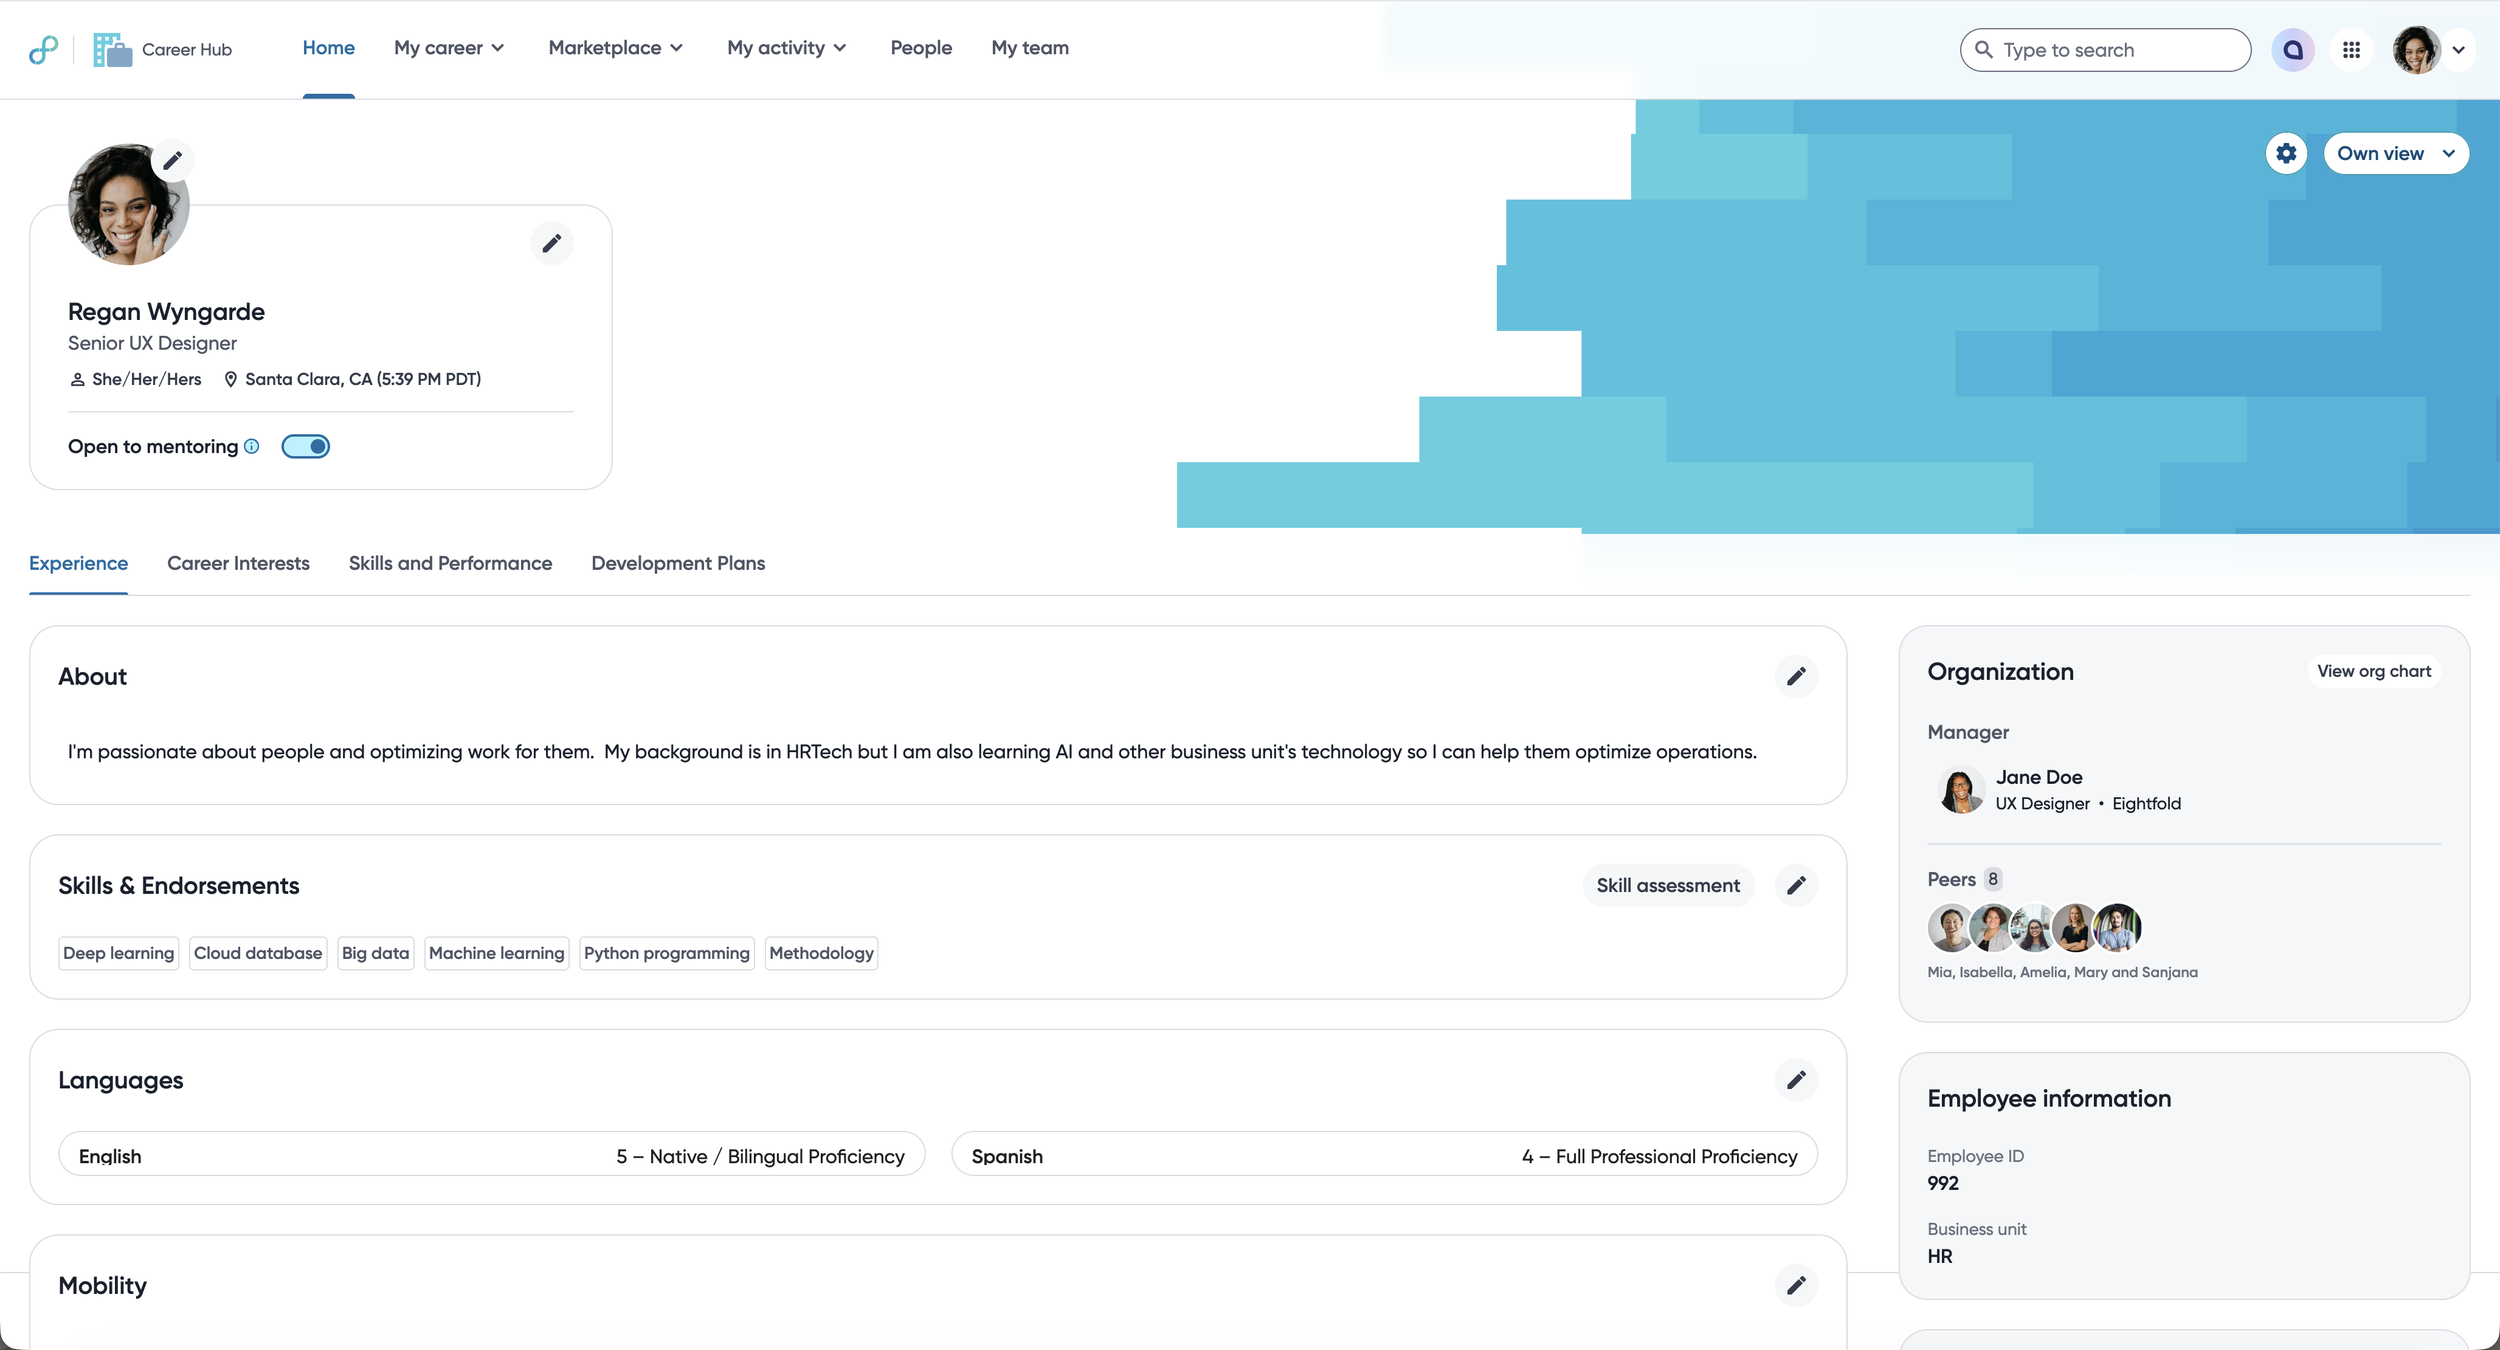Click the edit pencil on the About section
Viewport: 2500px width, 1350px height.
[x=1795, y=676]
